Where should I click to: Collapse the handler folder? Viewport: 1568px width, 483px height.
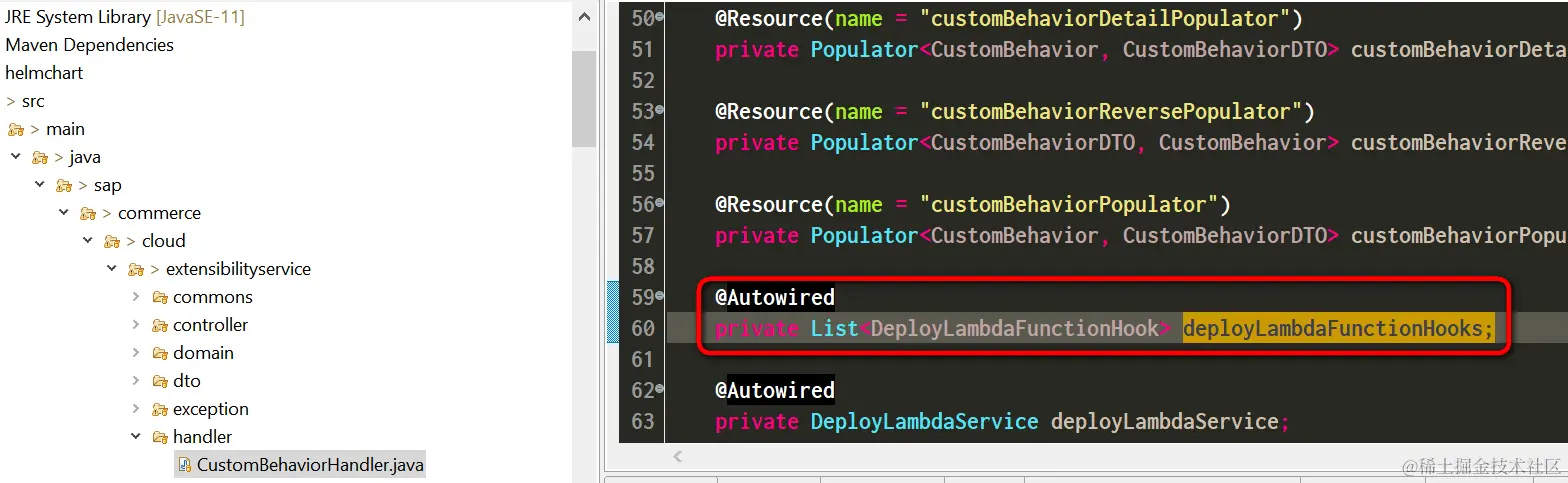pyautogui.click(x=136, y=437)
